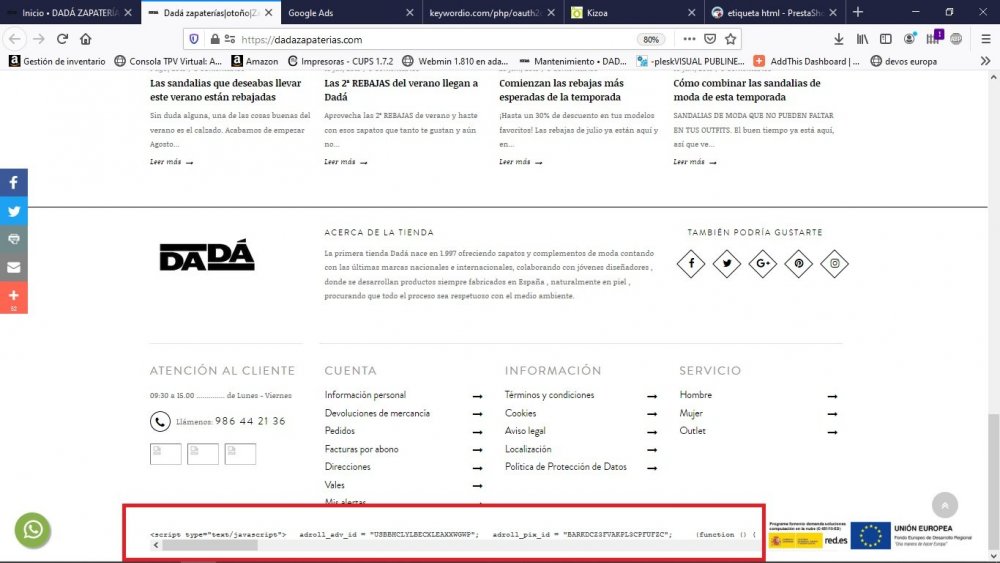Open the footer Twitter diamond icon

click(727, 263)
